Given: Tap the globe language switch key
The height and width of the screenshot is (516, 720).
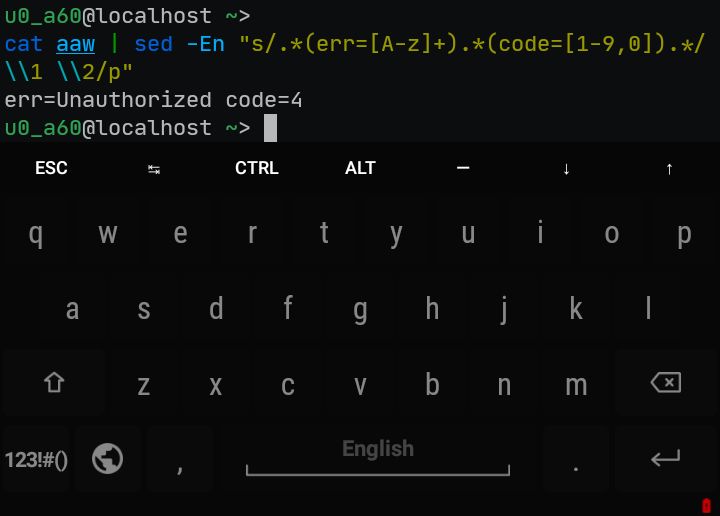Looking at the screenshot, I should (x=107, y=458).
